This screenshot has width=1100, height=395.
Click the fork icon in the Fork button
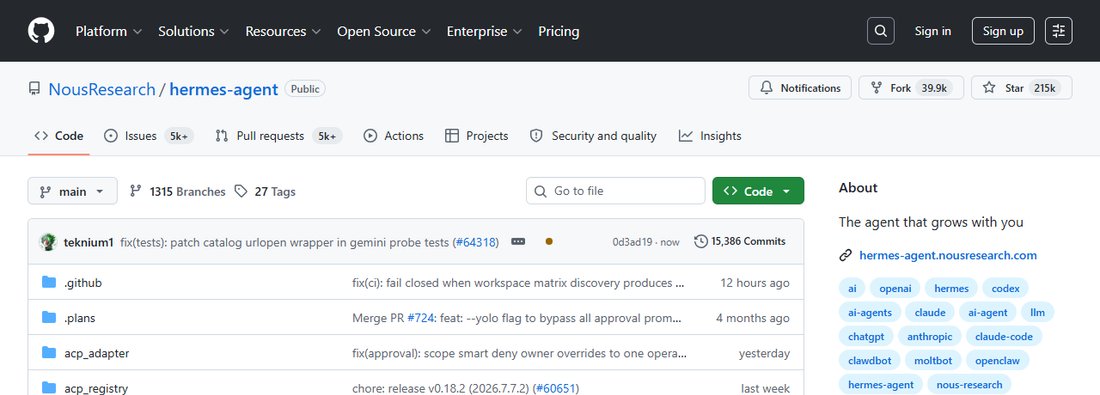point(876,88)
